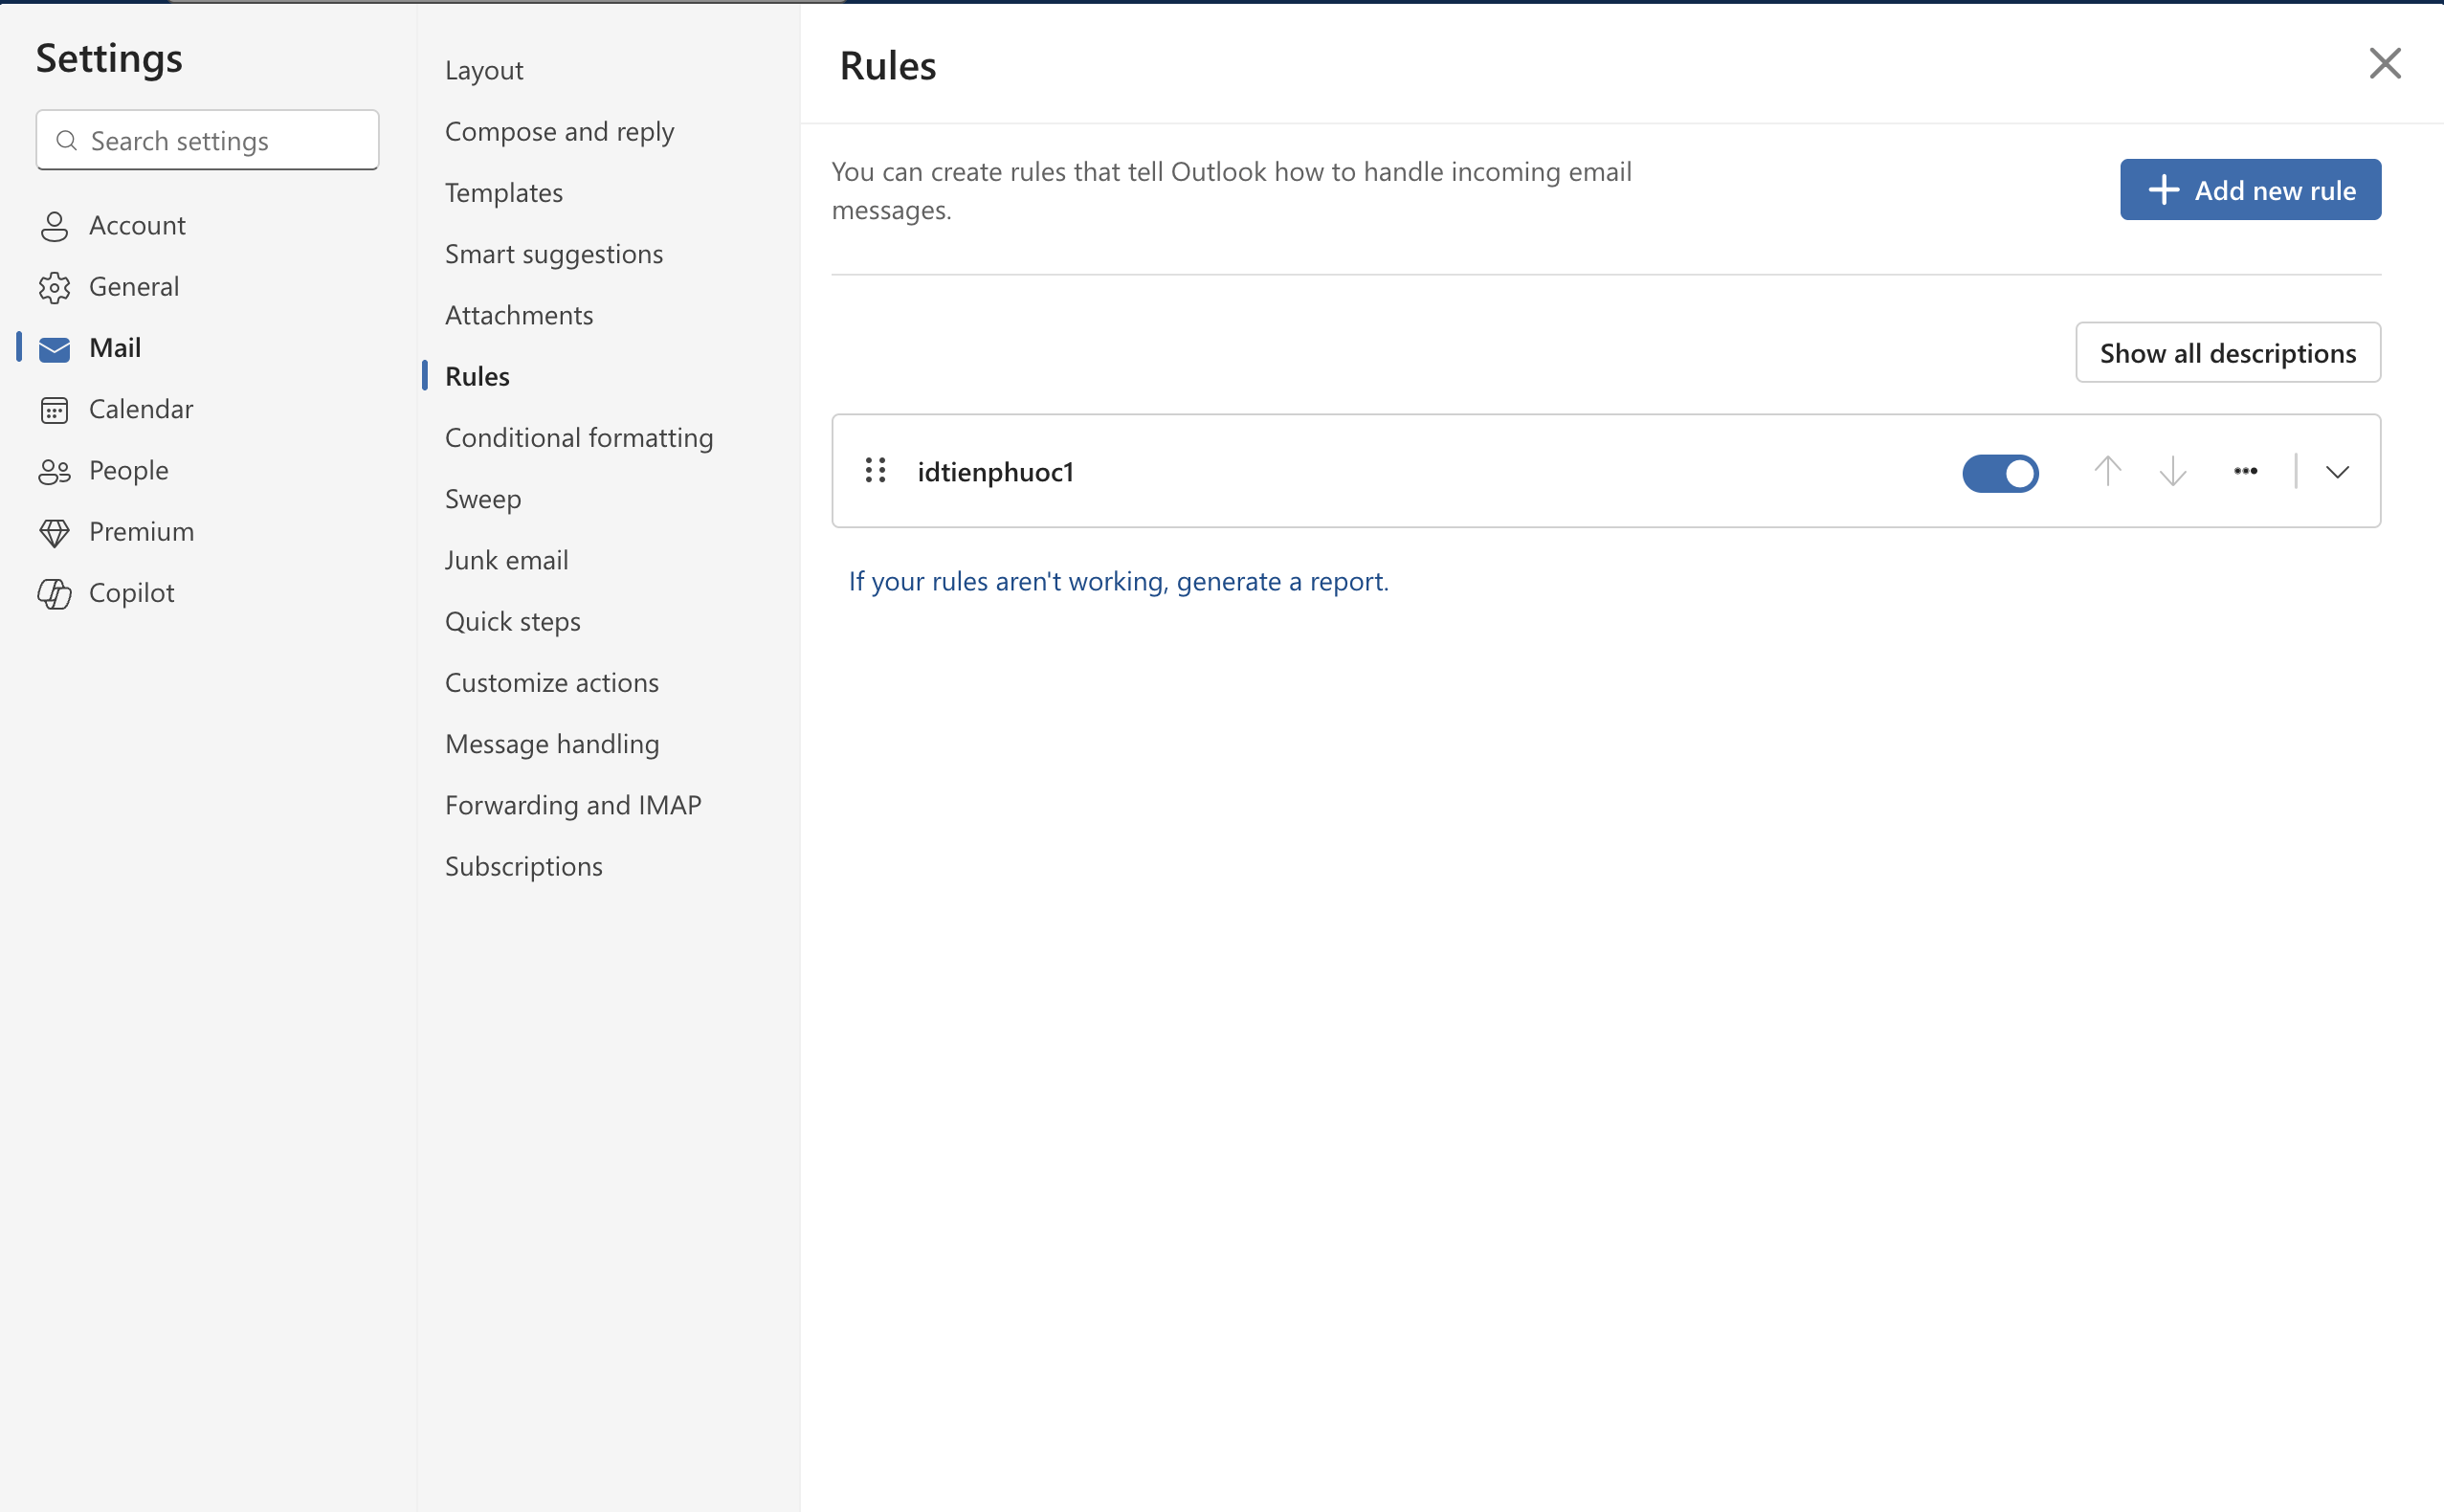Click Add new rule button

(2250, 190)
